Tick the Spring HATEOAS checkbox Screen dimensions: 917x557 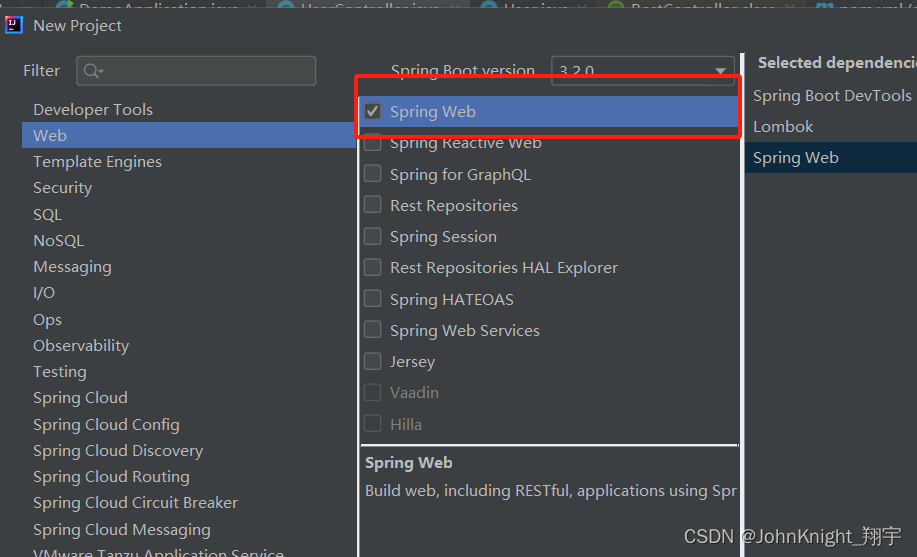click(373, 299)
